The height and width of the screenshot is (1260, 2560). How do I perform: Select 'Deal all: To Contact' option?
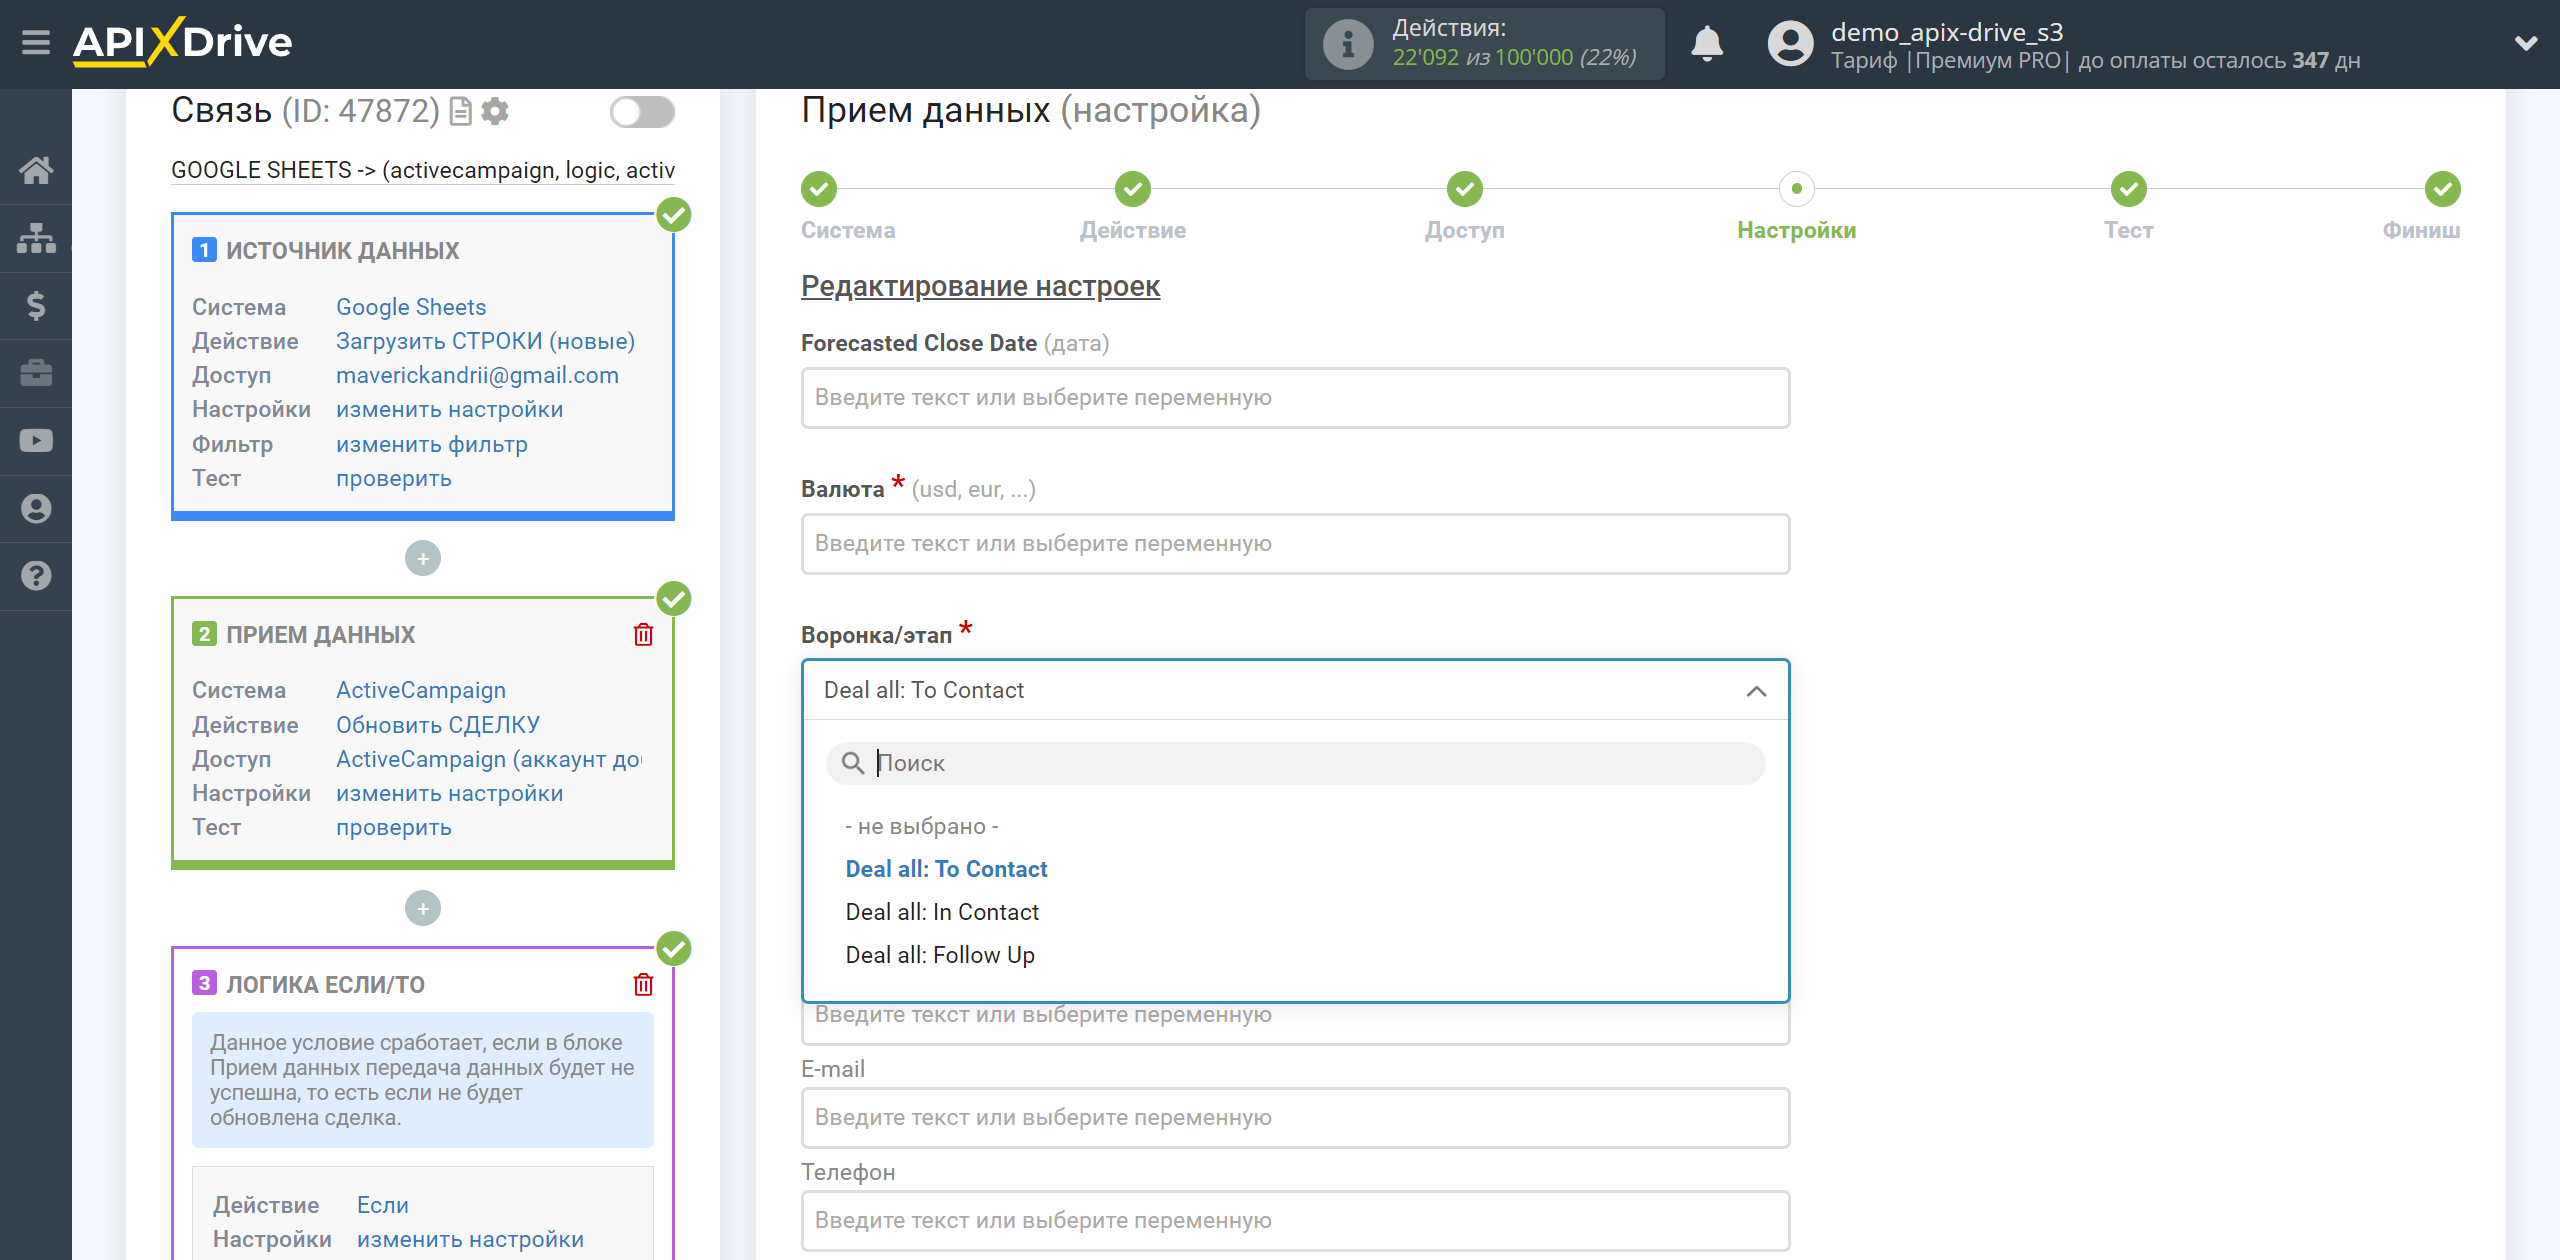pyautogui.click(x=946, y=869)
